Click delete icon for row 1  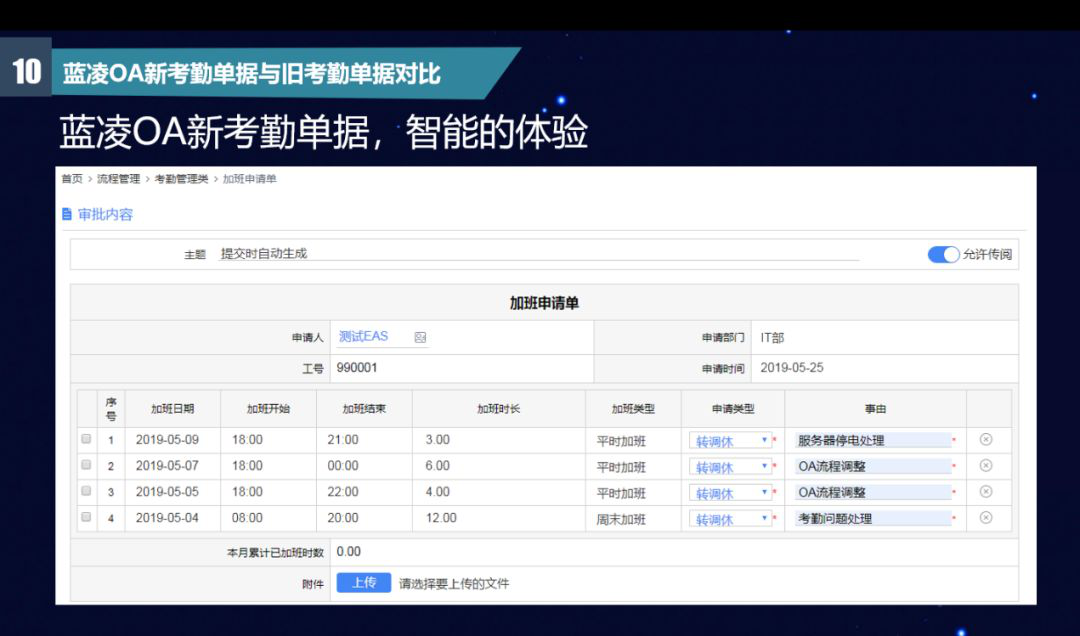[x=985, y=439]
